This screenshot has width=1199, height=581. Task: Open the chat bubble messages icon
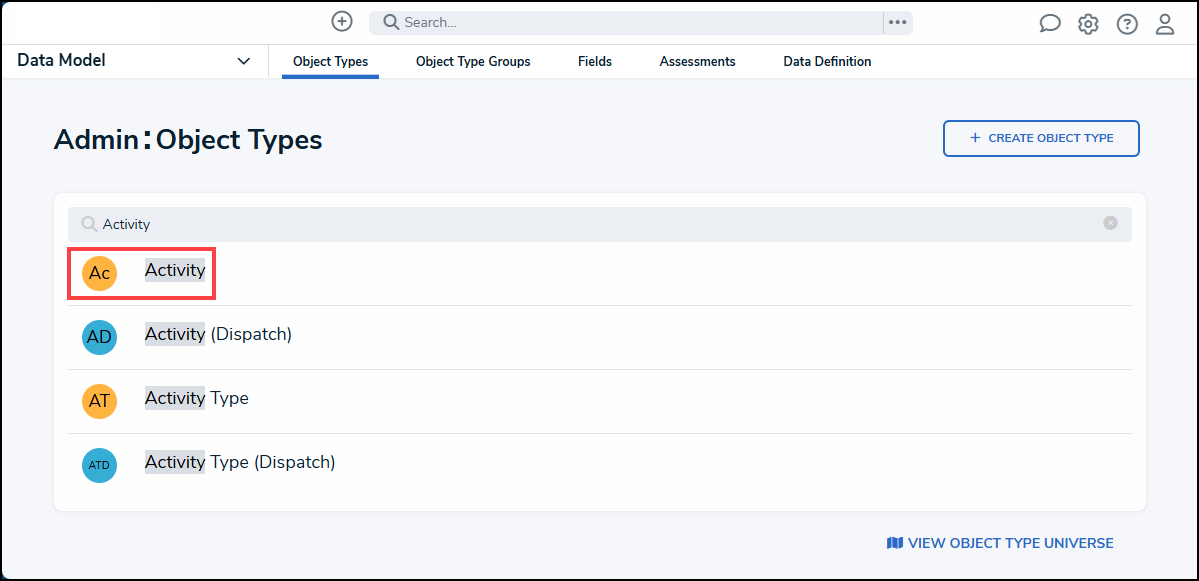(1050, 24)
